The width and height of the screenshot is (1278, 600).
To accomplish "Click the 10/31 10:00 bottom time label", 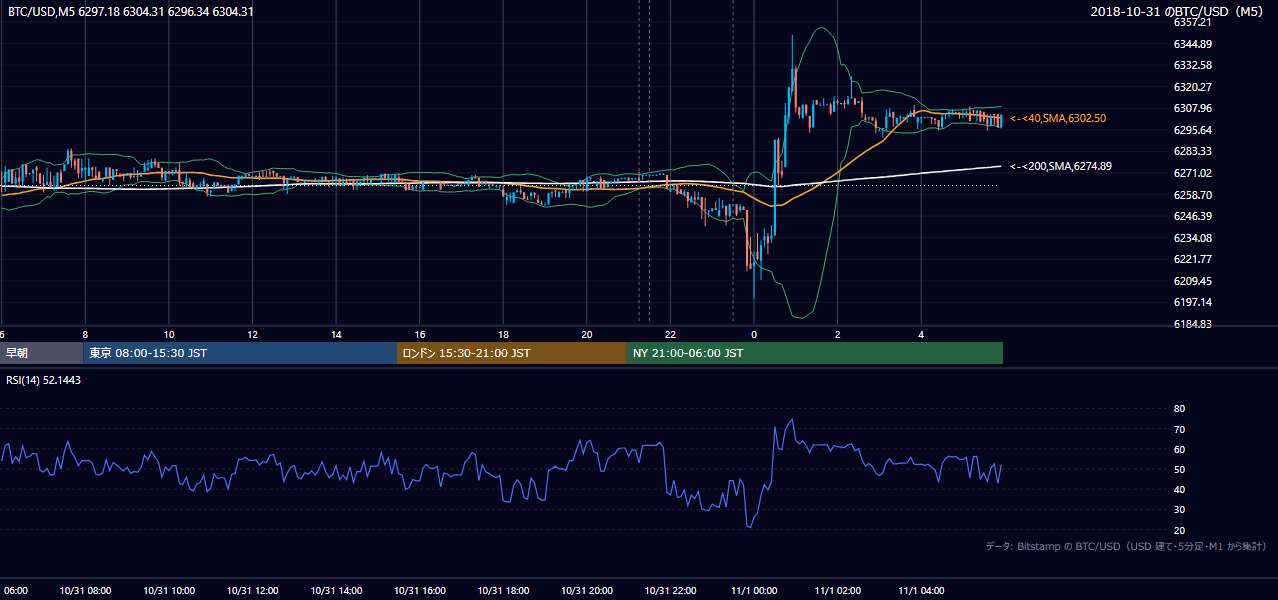I will [169, 591].
